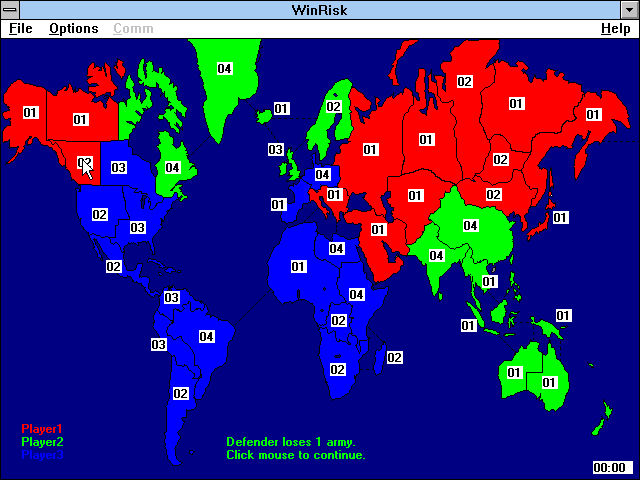The width and height of the screenshot is (640, 480).
Task: Click the Player2 green legend label
Action: point(42,442)
